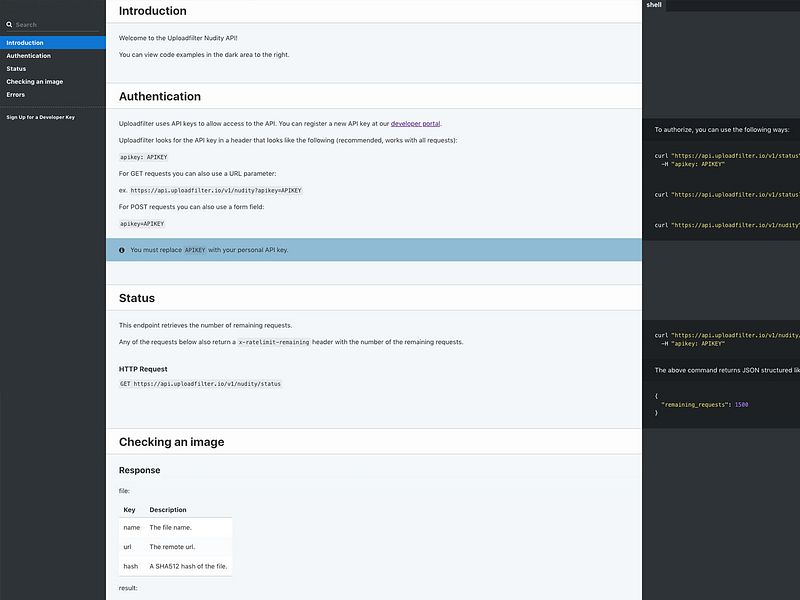The width and height of the screenshot is (800, 600).
Task: Click the curl nudity command under Status
Action: click(x=727, y=339)
